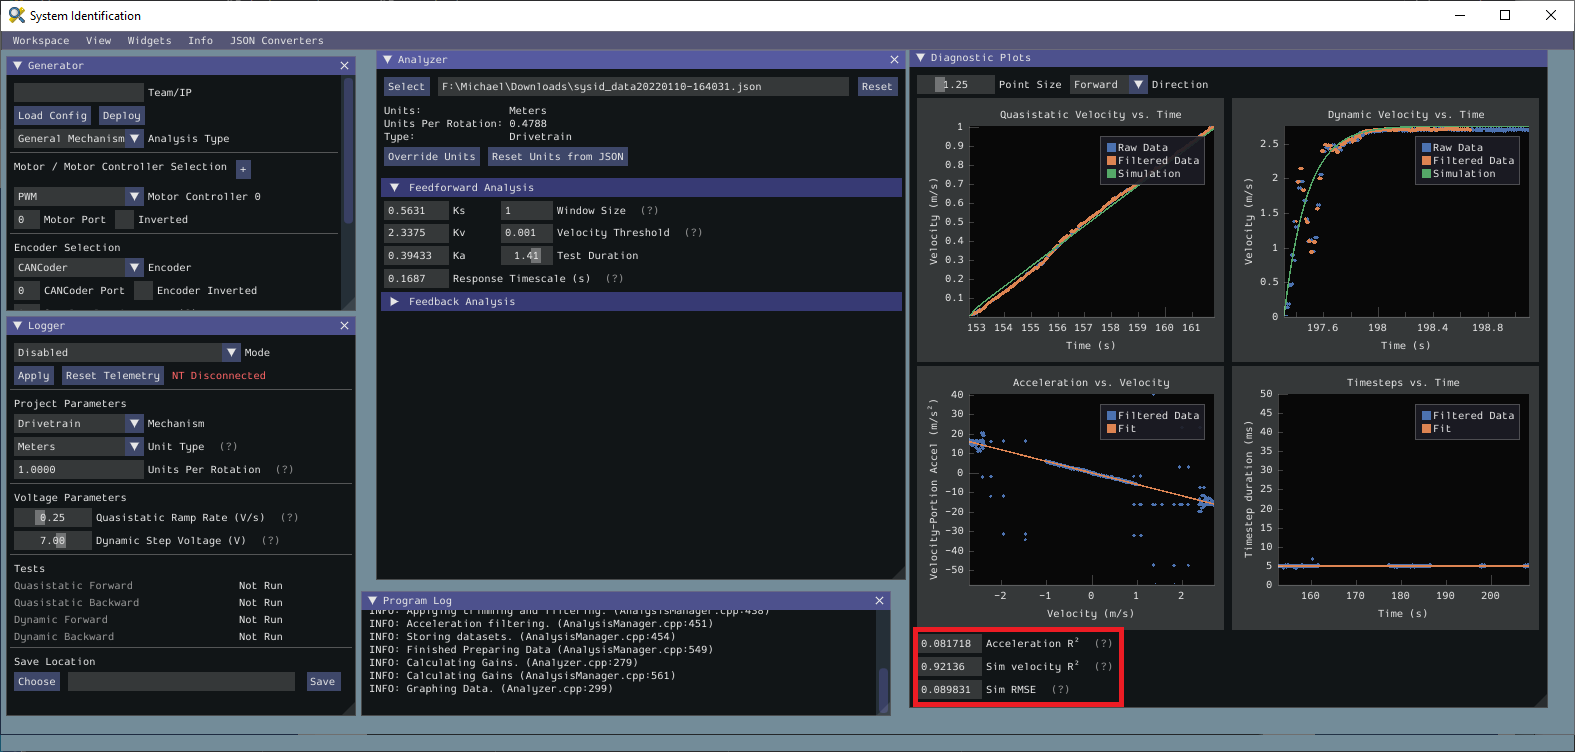
Task: Click the Apply button in Logger
Action: 33,376
